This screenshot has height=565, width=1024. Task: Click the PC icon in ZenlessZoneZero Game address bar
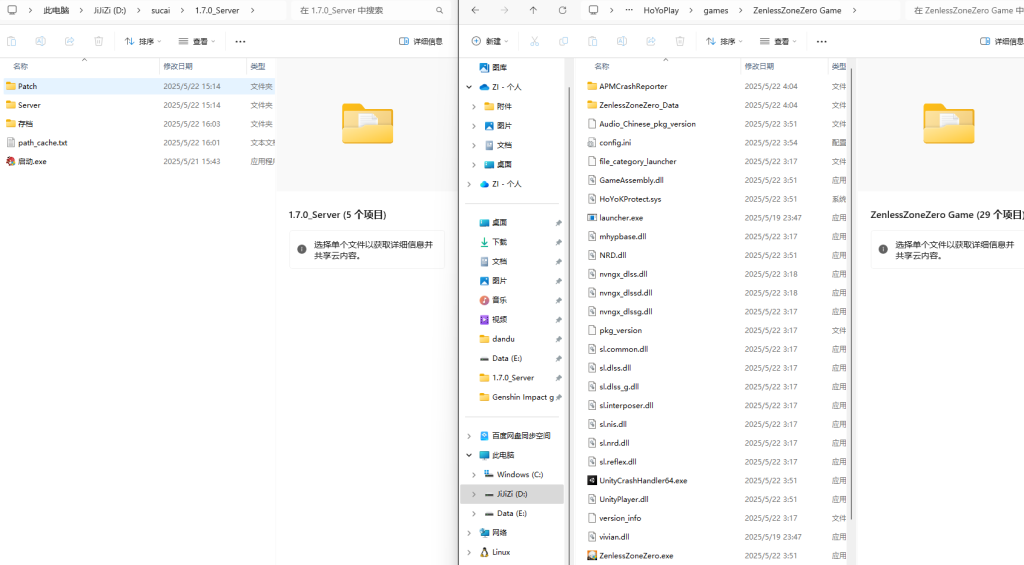[x=593, y=10]
